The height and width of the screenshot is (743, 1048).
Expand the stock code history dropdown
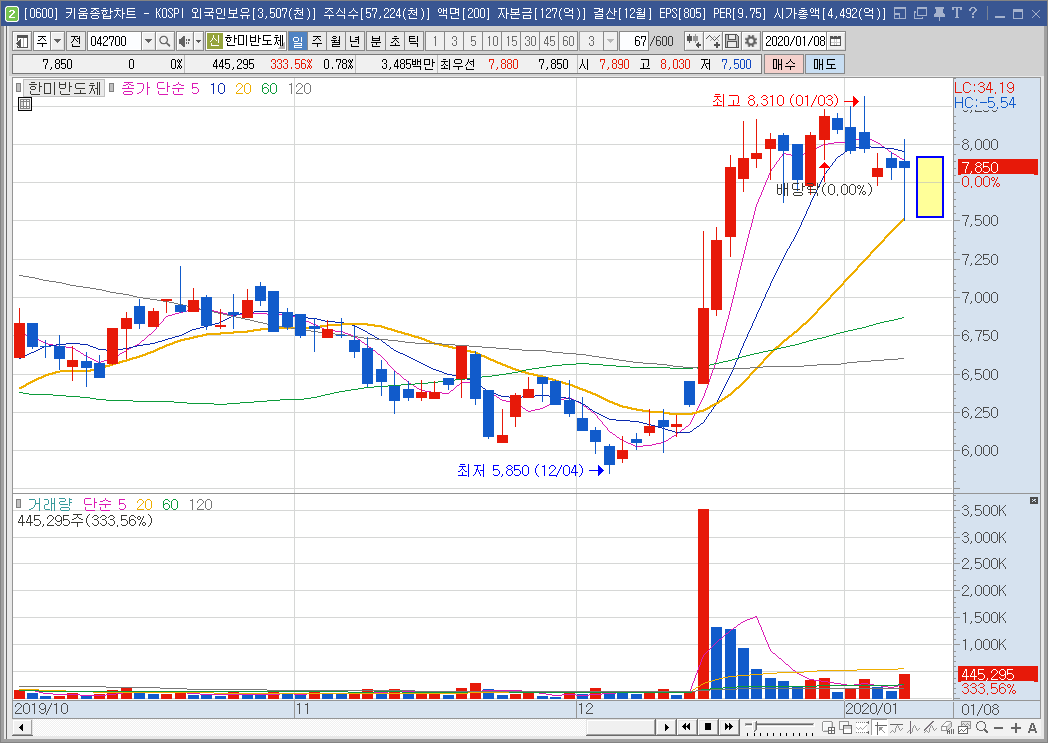point(148,41)
